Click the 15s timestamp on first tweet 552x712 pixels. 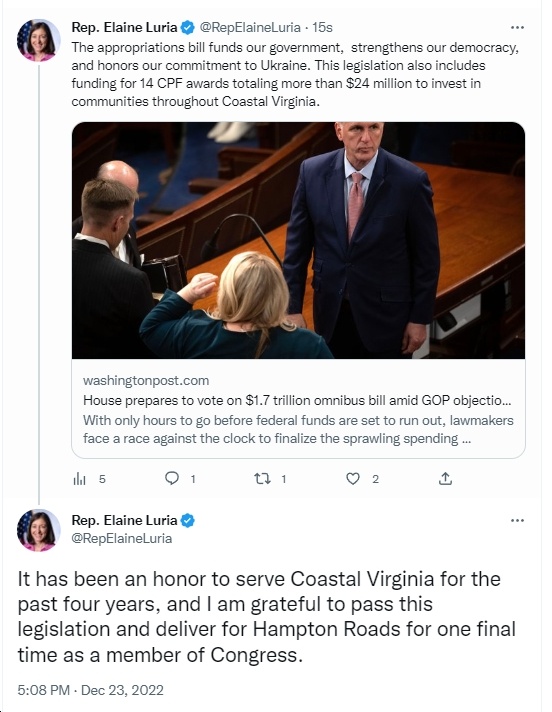[x=322, y=28]
